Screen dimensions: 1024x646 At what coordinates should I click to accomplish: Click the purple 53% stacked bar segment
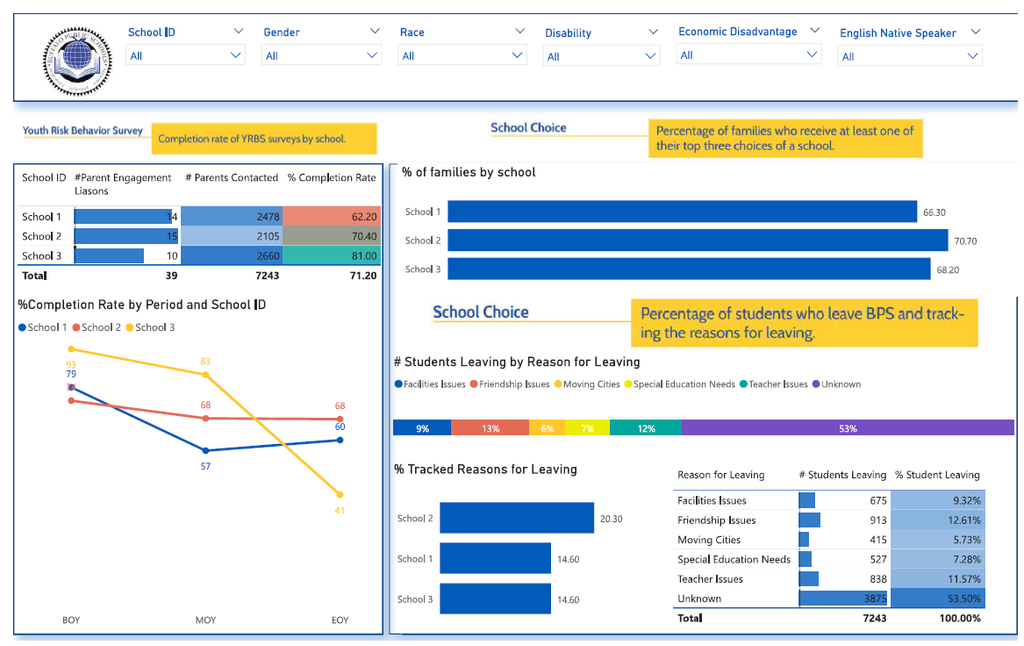pos(848,428)
